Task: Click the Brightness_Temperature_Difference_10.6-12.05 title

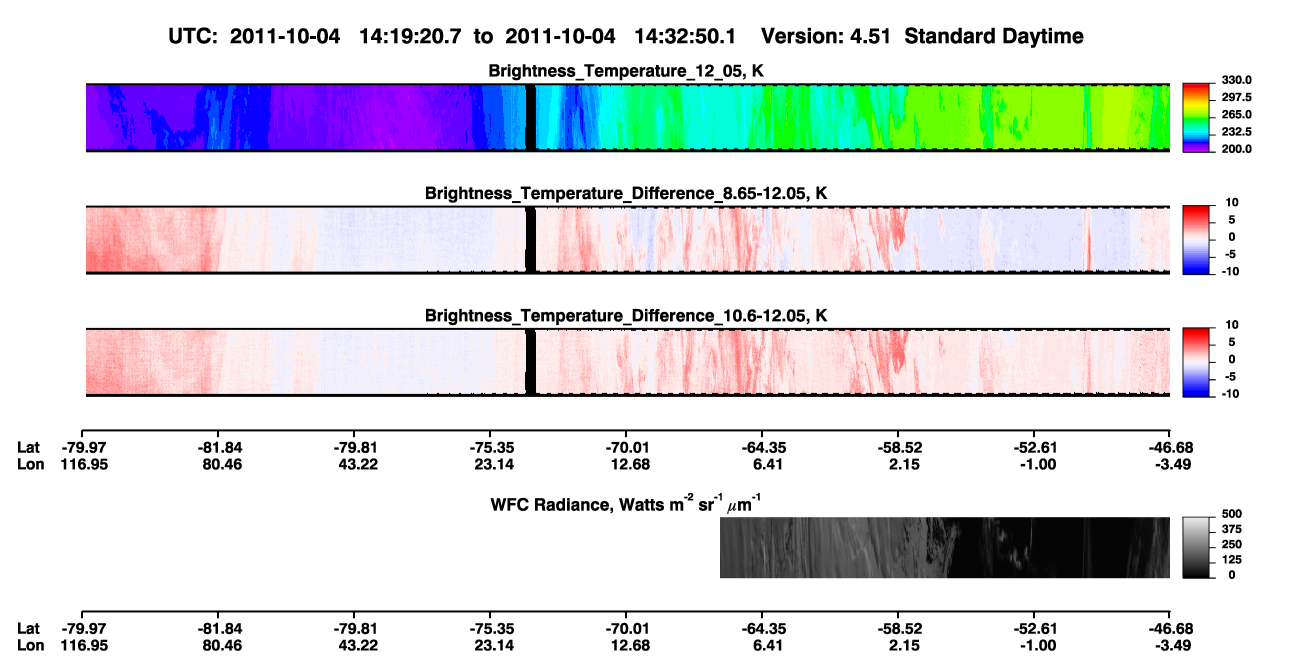Action: tap(627, 316)
